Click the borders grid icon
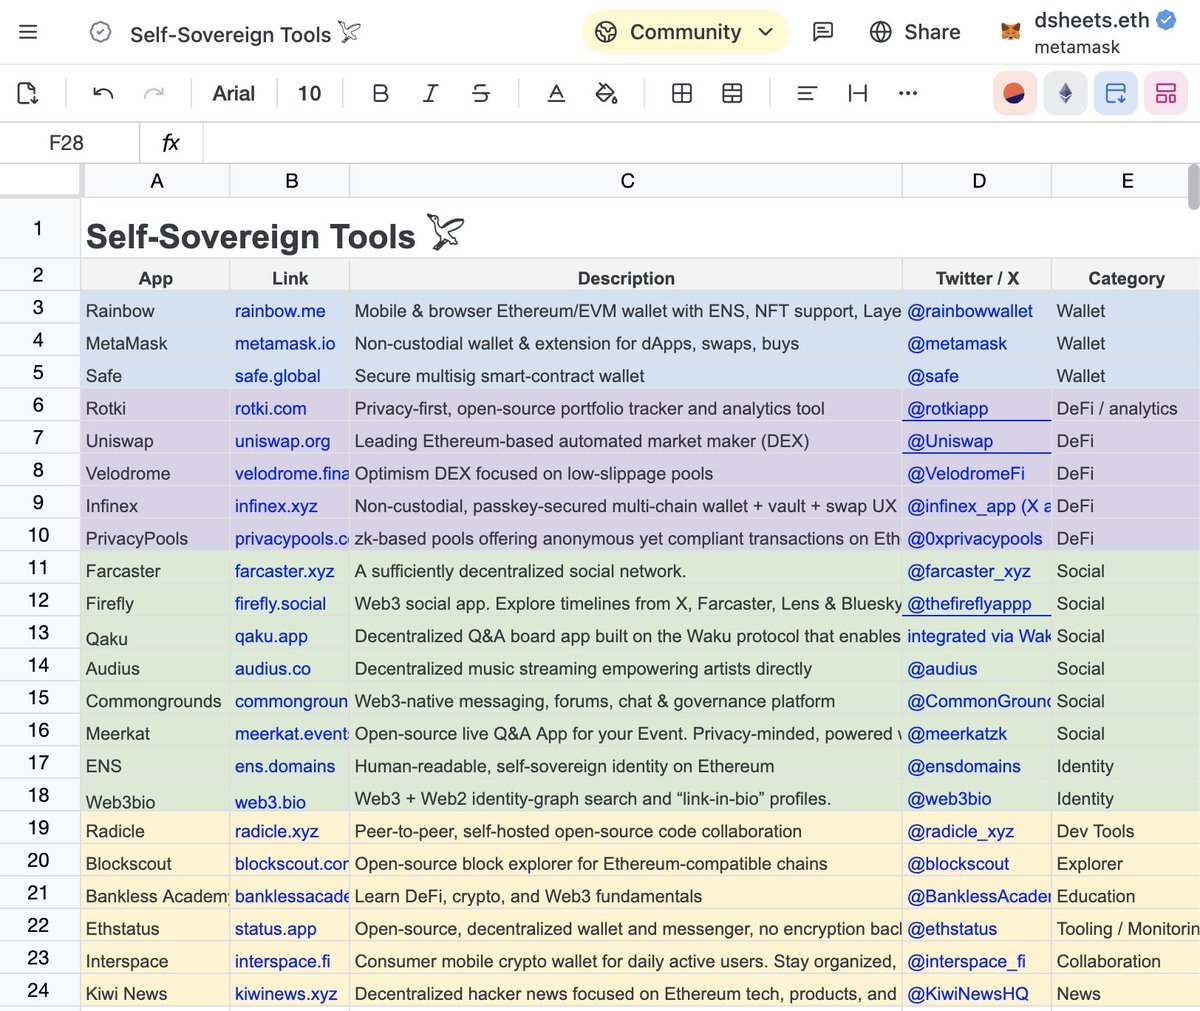1200x1011 pixels. (x=682, y=93)
